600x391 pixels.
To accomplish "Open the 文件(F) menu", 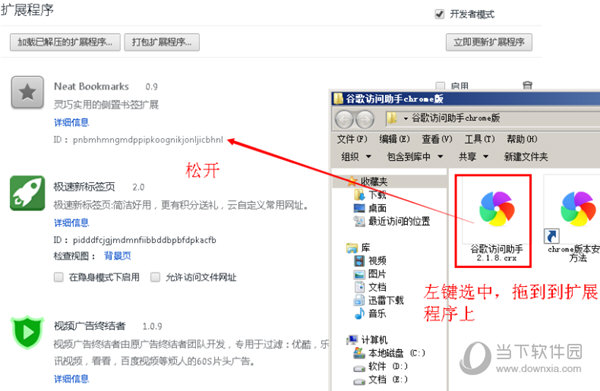I will [x=352, y=139].
